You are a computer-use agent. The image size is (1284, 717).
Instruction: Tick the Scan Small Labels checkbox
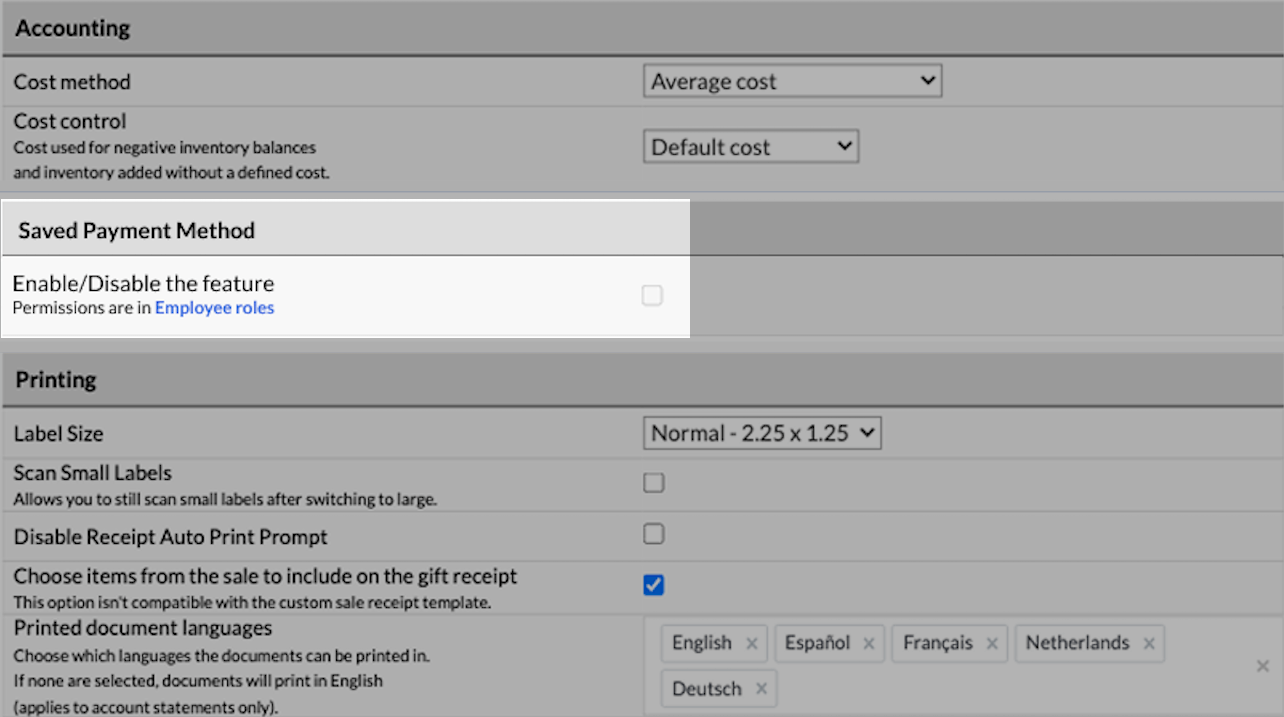click(653, 483)
